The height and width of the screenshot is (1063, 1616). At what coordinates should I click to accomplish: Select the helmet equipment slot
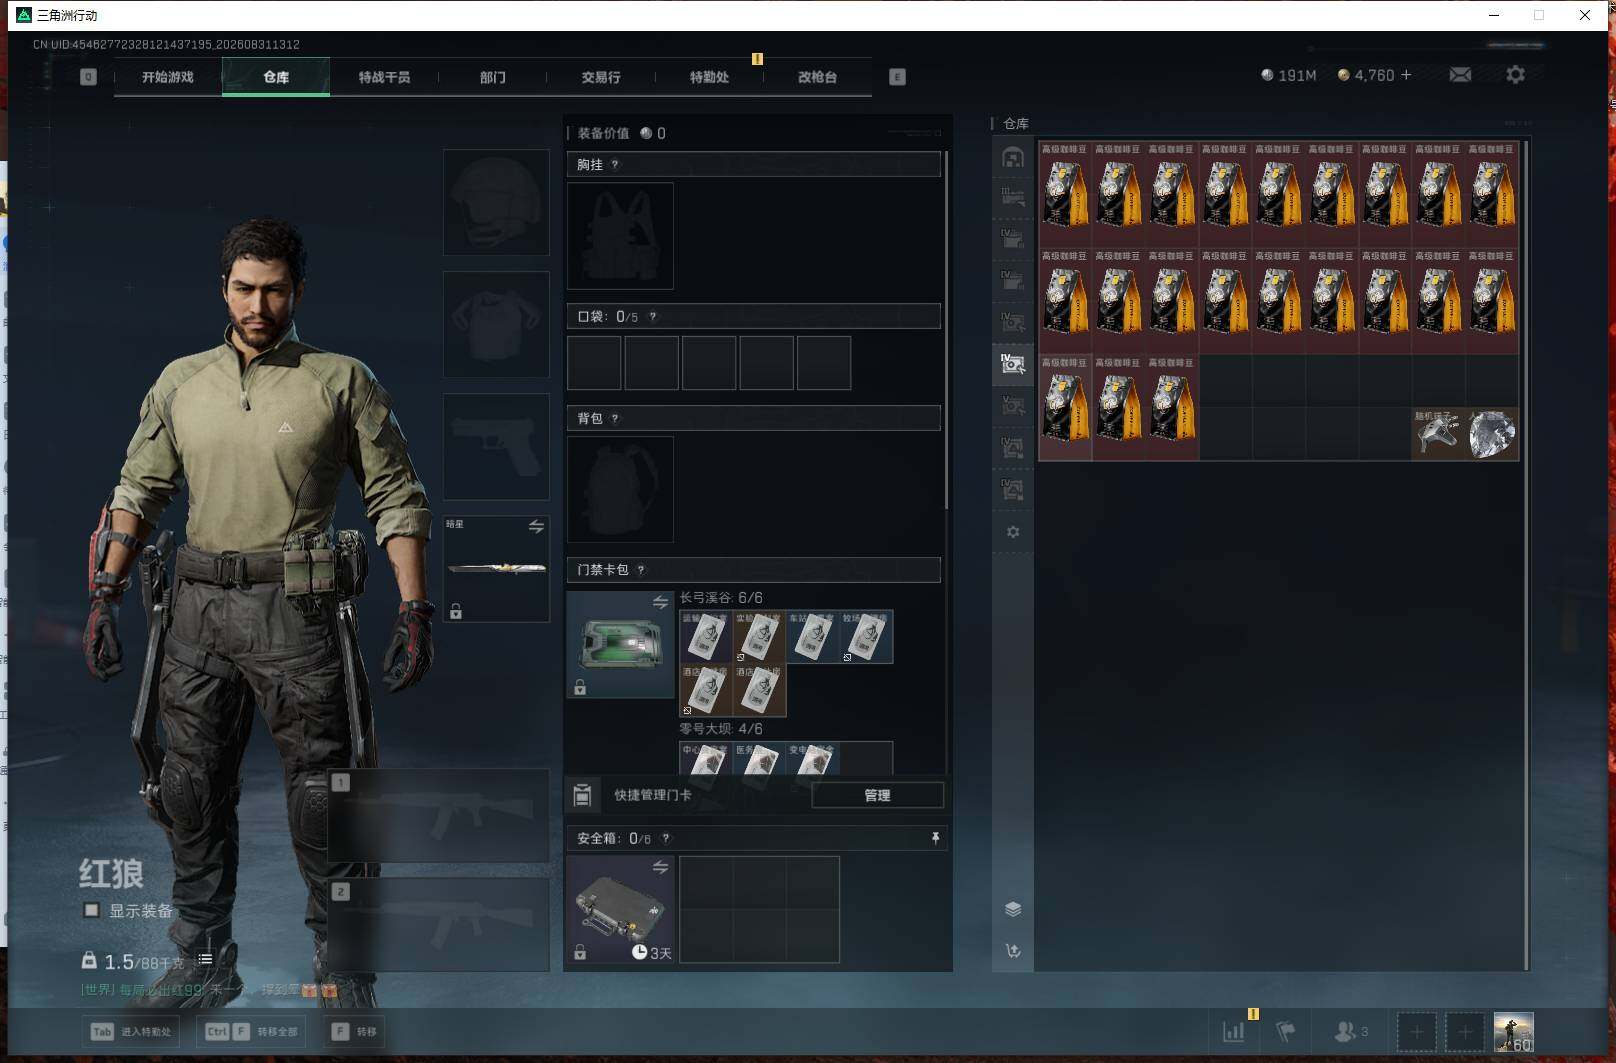coord(496,202)
